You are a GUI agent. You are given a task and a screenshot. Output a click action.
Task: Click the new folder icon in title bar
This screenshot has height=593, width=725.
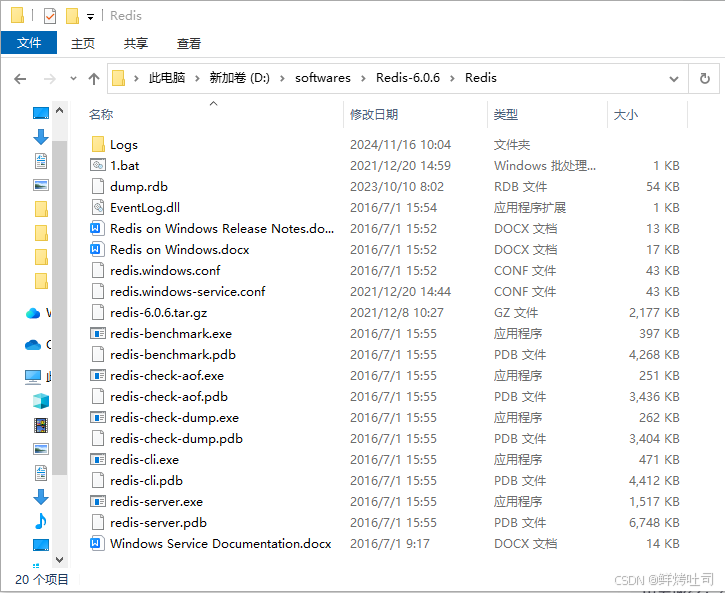pyautogui.click(x=72, y=16)
